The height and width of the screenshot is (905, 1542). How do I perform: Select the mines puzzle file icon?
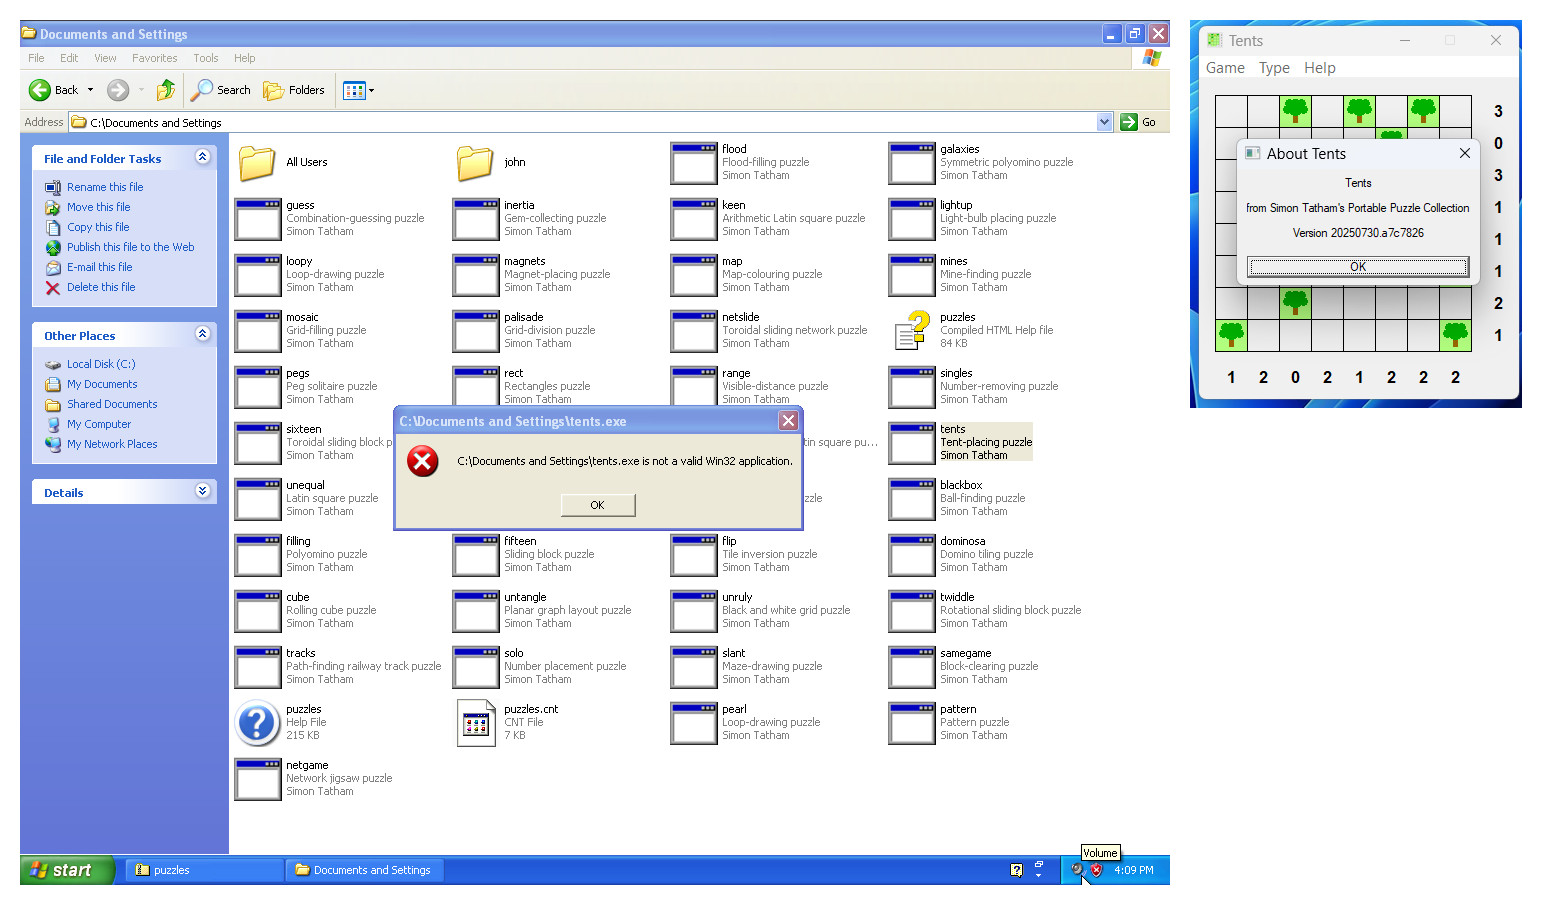pyautogui.click(x=912, y=274)
